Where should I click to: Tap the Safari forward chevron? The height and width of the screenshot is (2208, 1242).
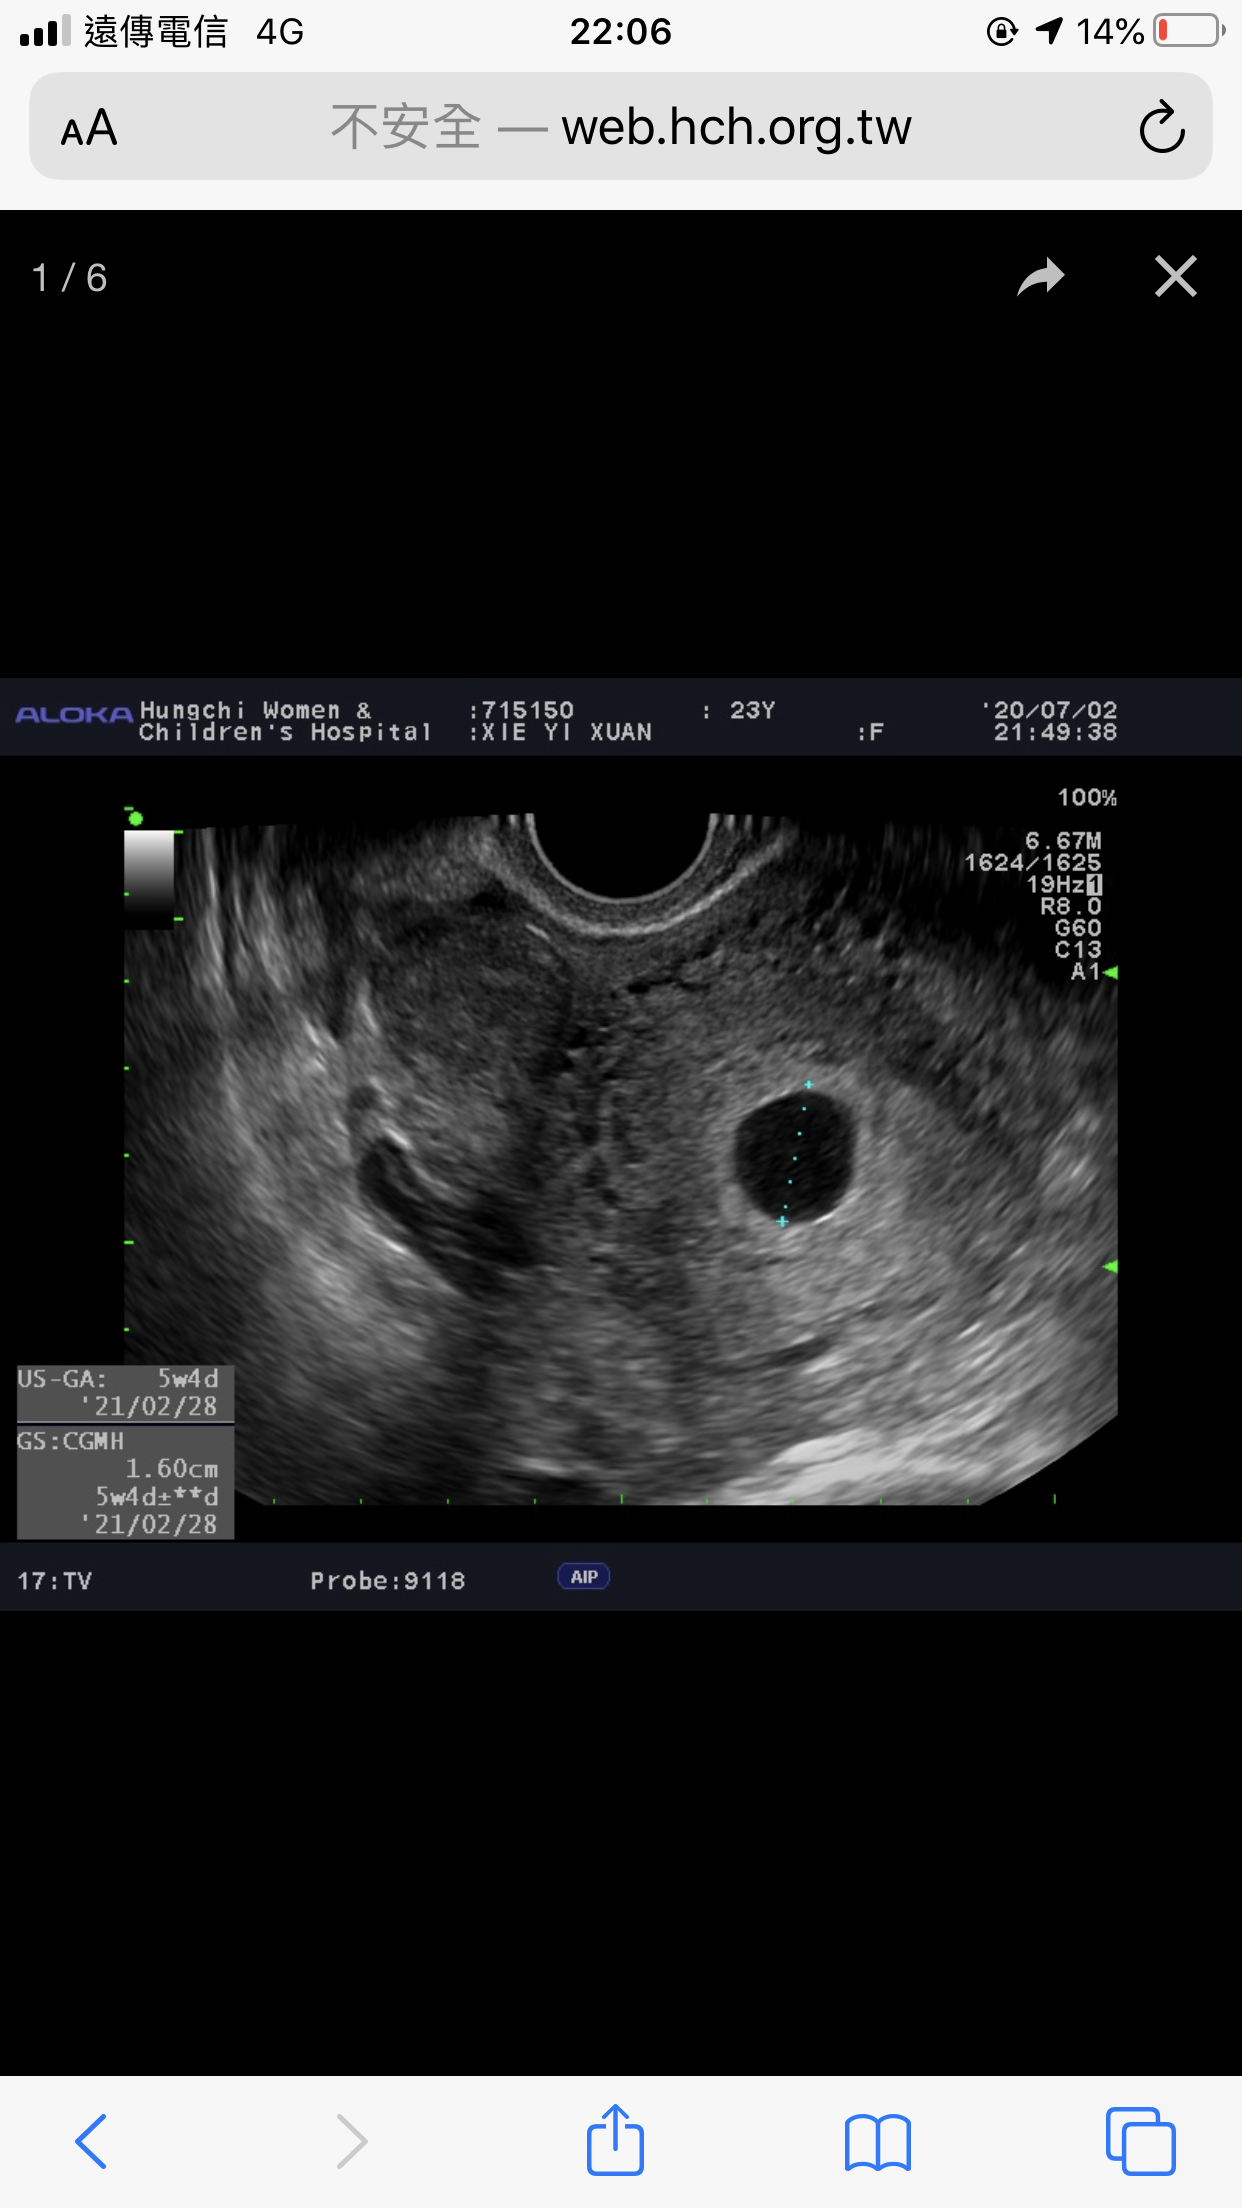pyautogui.click(x=351, y=2141)
